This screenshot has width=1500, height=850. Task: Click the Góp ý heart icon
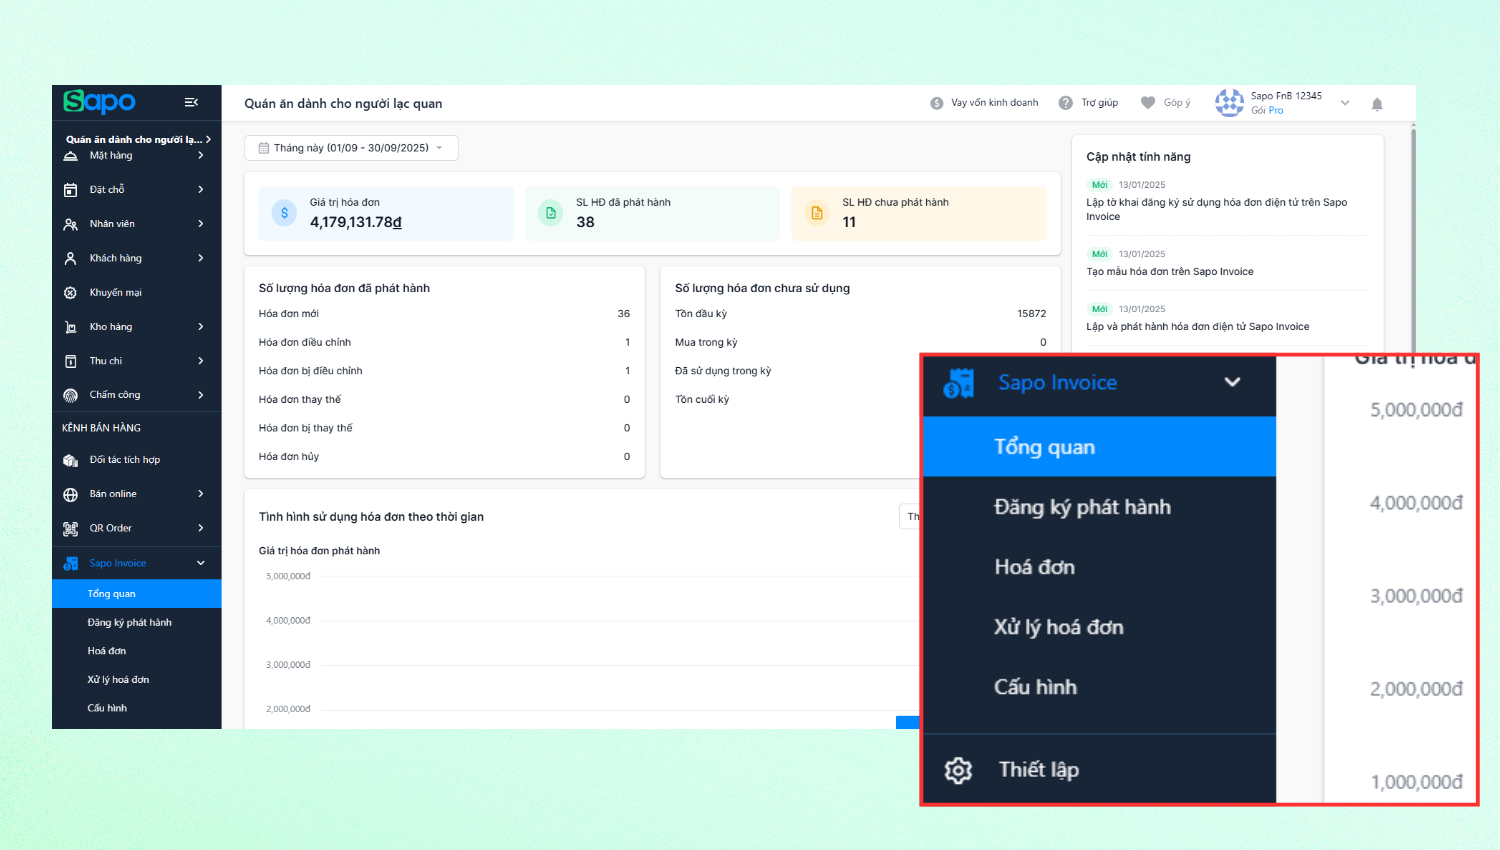[1148, 103]
